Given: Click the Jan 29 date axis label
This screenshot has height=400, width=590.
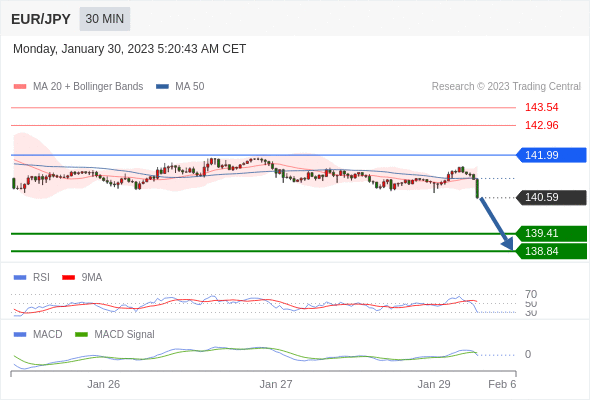Looking at the screenshot, I should point(434,384).
